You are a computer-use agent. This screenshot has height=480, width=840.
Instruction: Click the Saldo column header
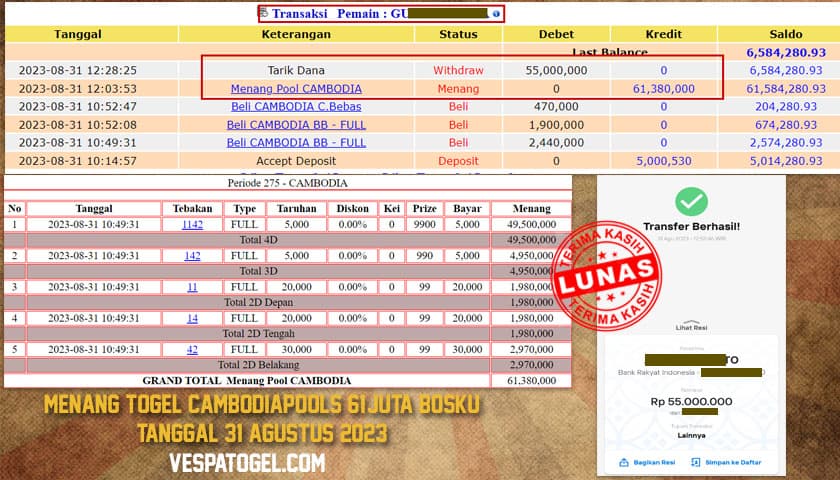click(x=785, y=34)
